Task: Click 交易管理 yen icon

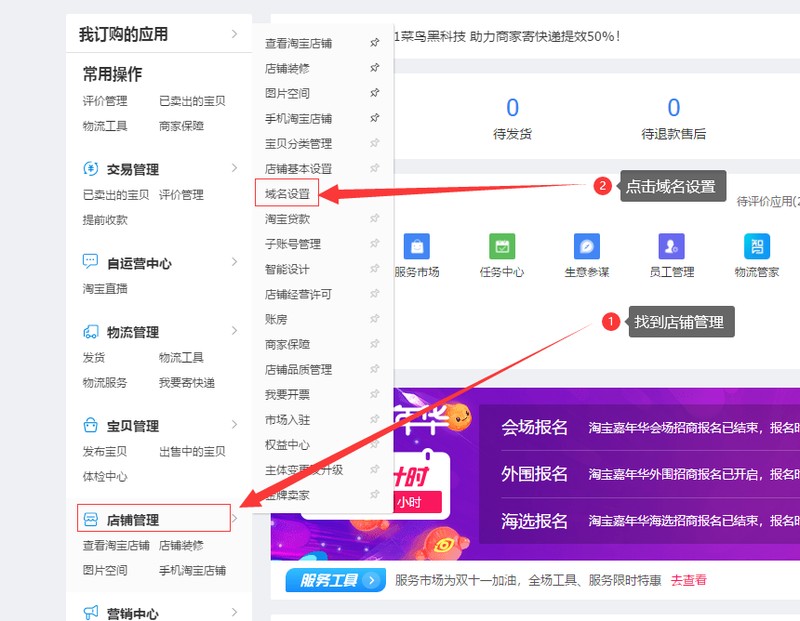Action: pos(90,168)
